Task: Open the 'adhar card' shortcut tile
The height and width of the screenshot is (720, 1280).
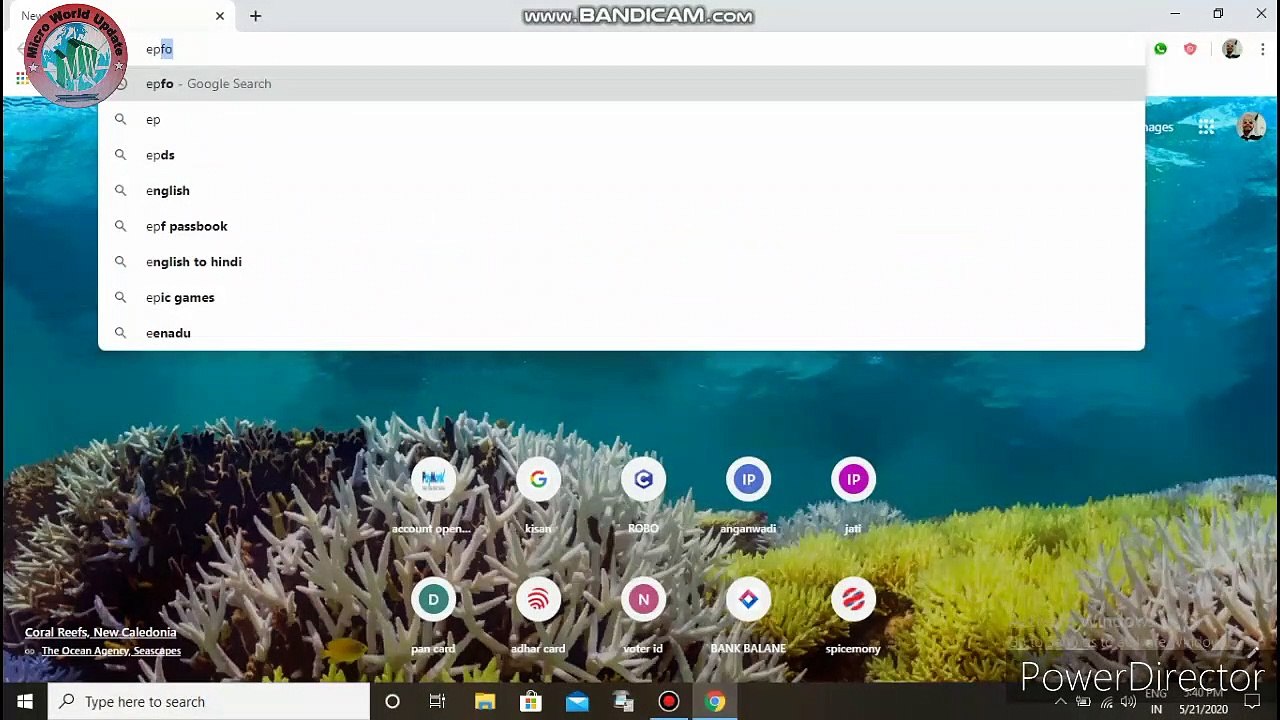Action: [x=538, y=615]
